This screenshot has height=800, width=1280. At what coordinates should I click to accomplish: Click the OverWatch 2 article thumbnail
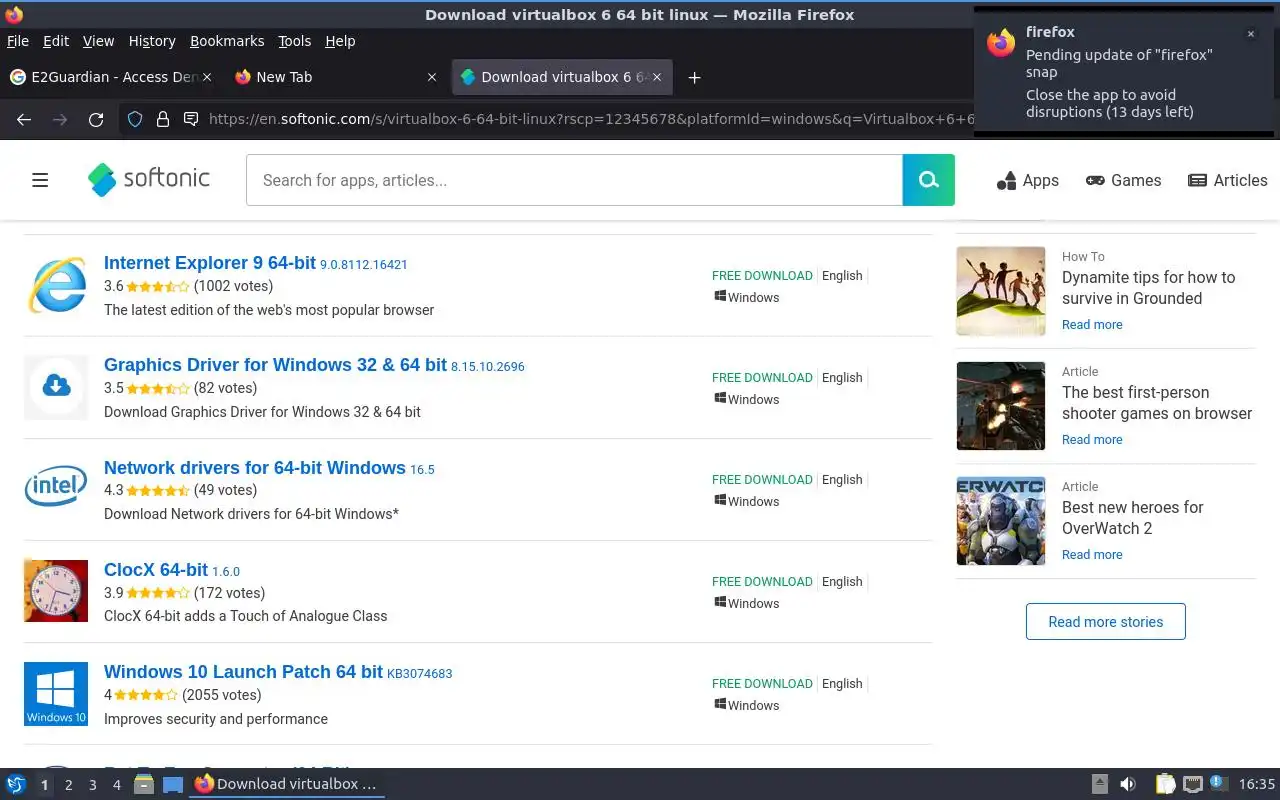point(1001,521)
